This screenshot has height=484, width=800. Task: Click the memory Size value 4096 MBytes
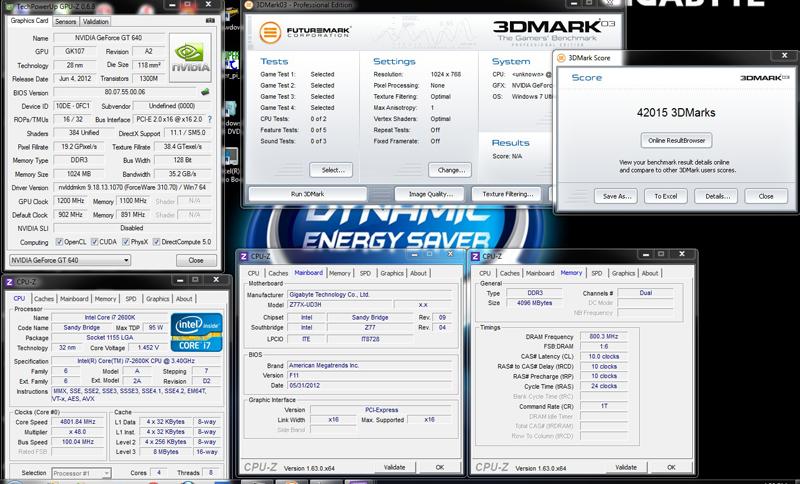[532, 303]
